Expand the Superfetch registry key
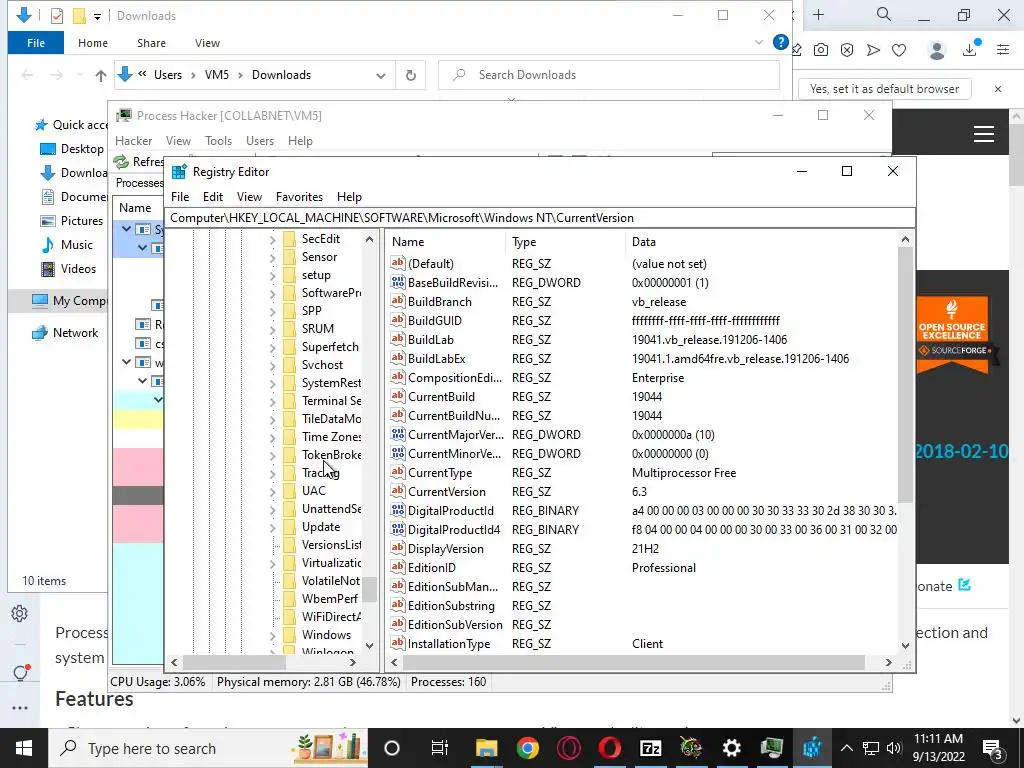This screenshot has width=1024, height=768. (273, 348)
